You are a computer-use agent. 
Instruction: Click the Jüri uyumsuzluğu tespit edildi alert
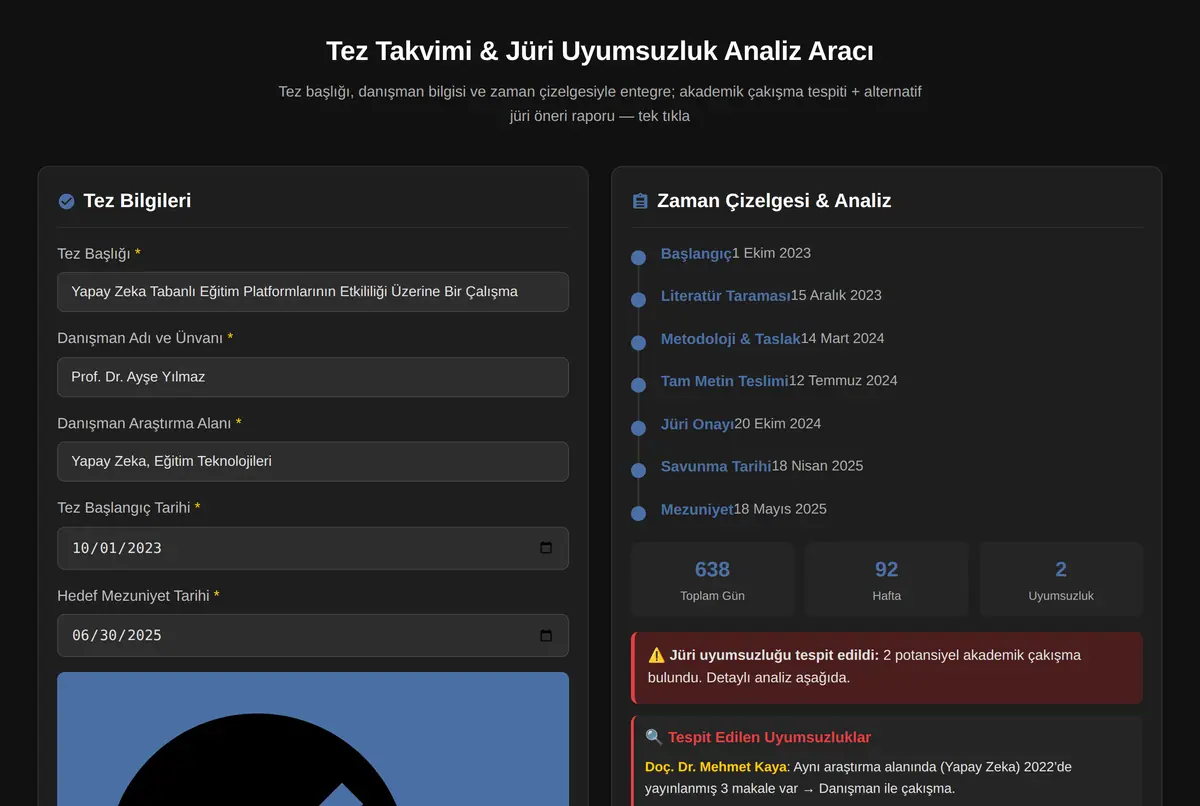887,667
